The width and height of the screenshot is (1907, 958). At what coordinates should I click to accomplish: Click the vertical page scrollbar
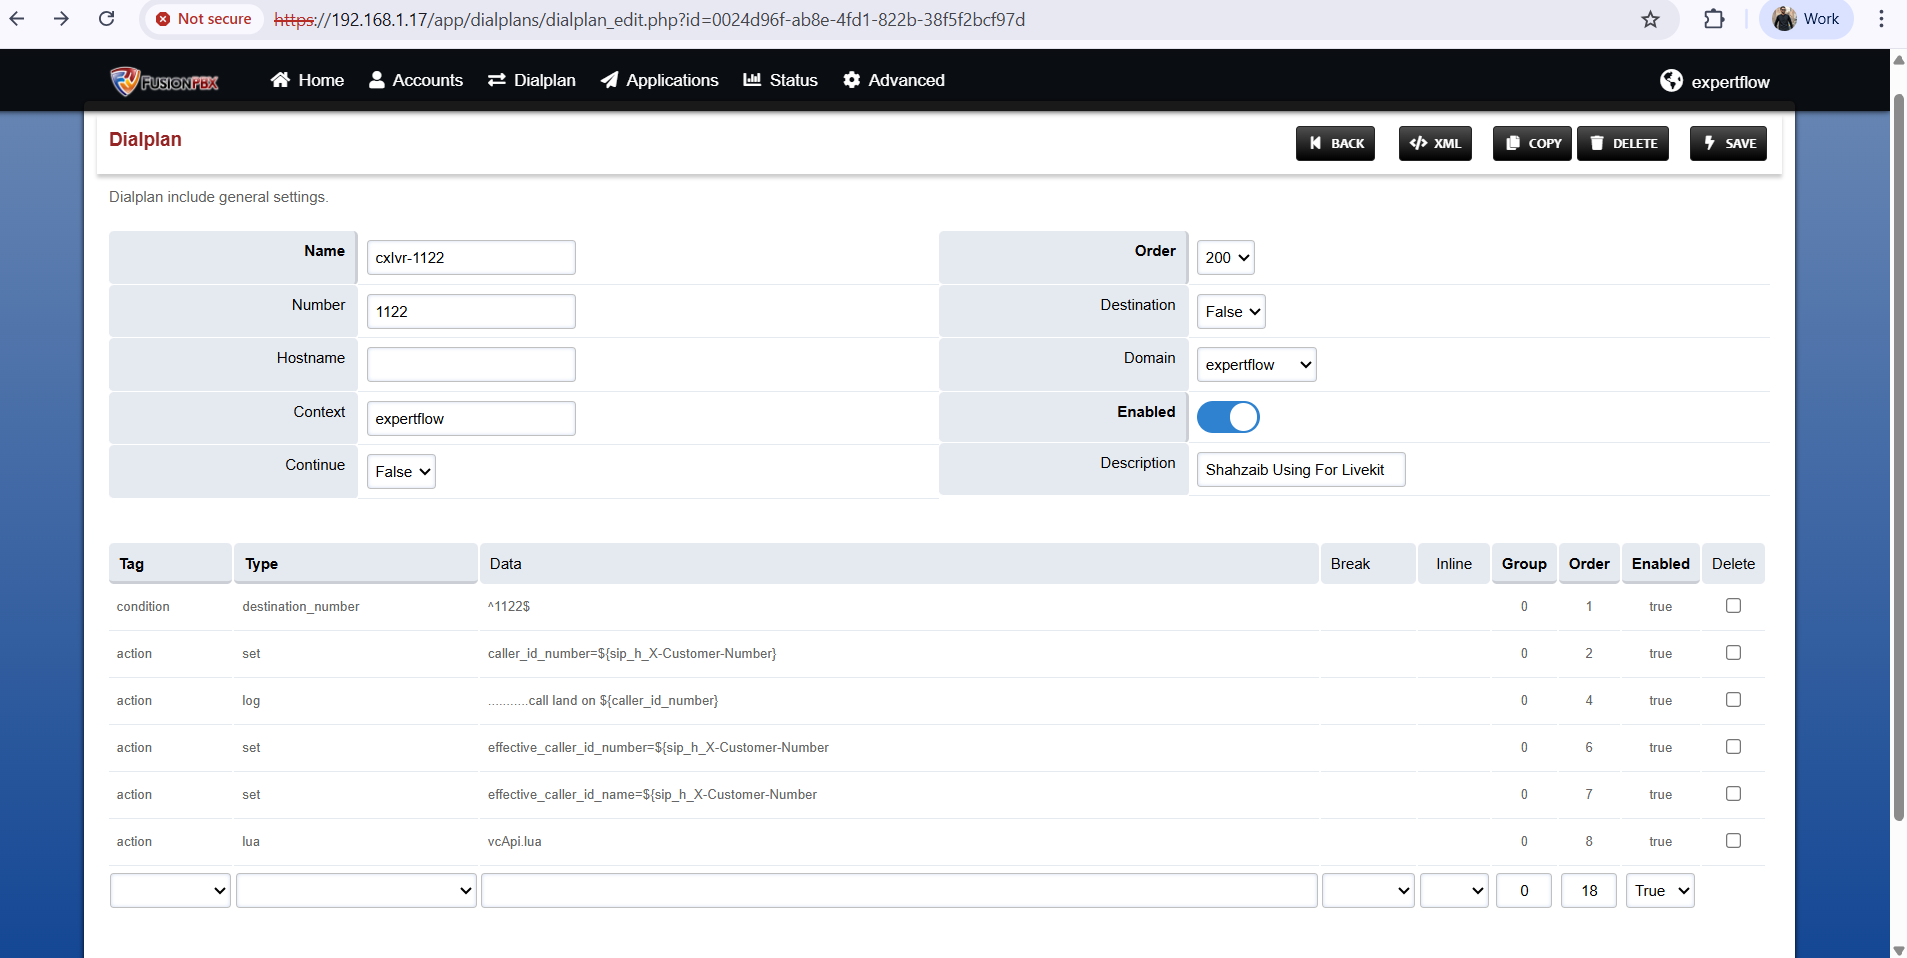coord(1898,450)
